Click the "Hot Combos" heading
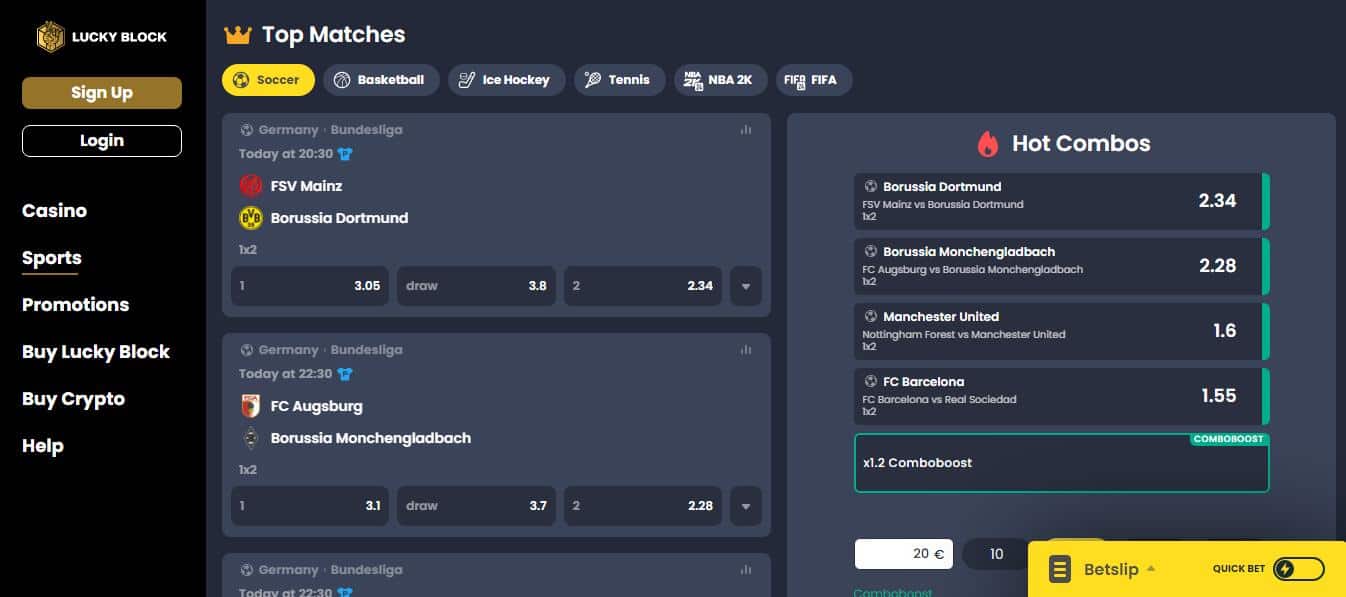The width and height of the screenshot is (1346, 597). pos(1081,144)
